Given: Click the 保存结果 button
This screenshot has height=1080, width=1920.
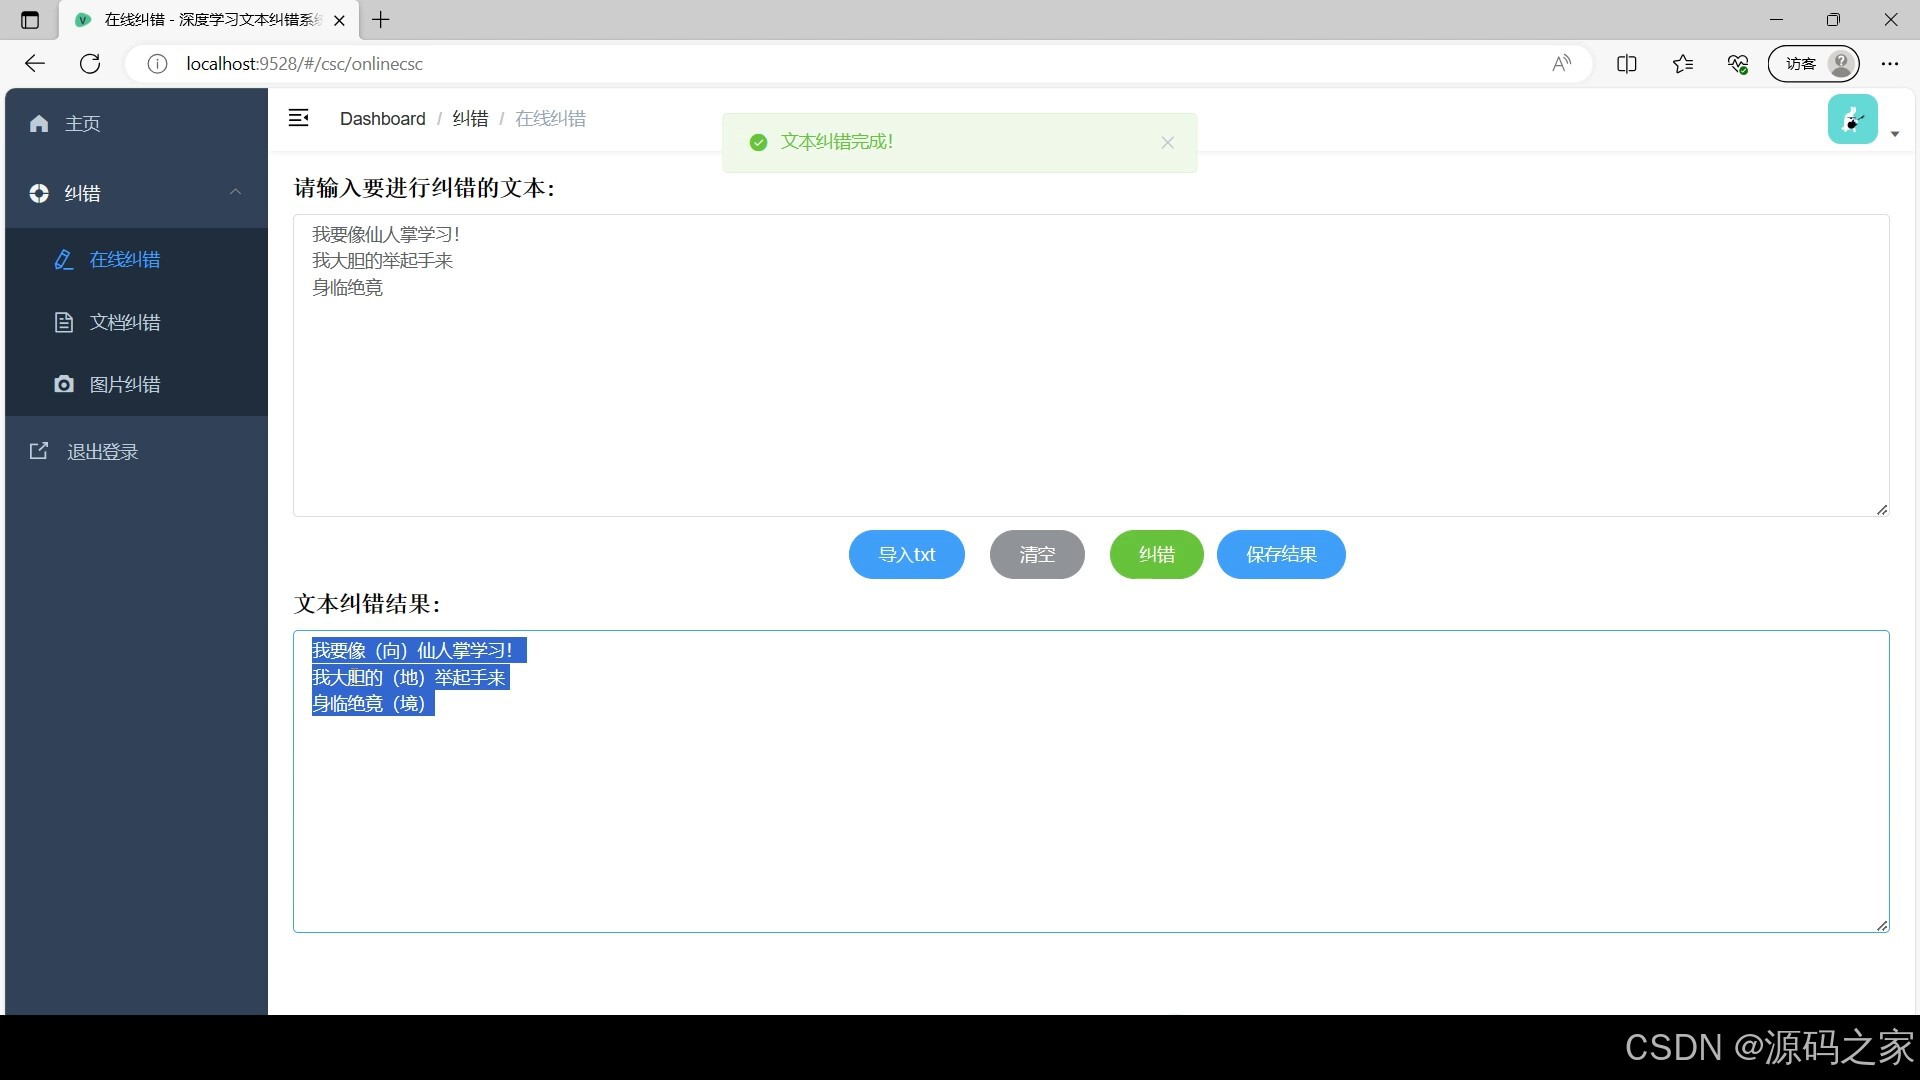Looking at the screenshot, I should 1280,554.
